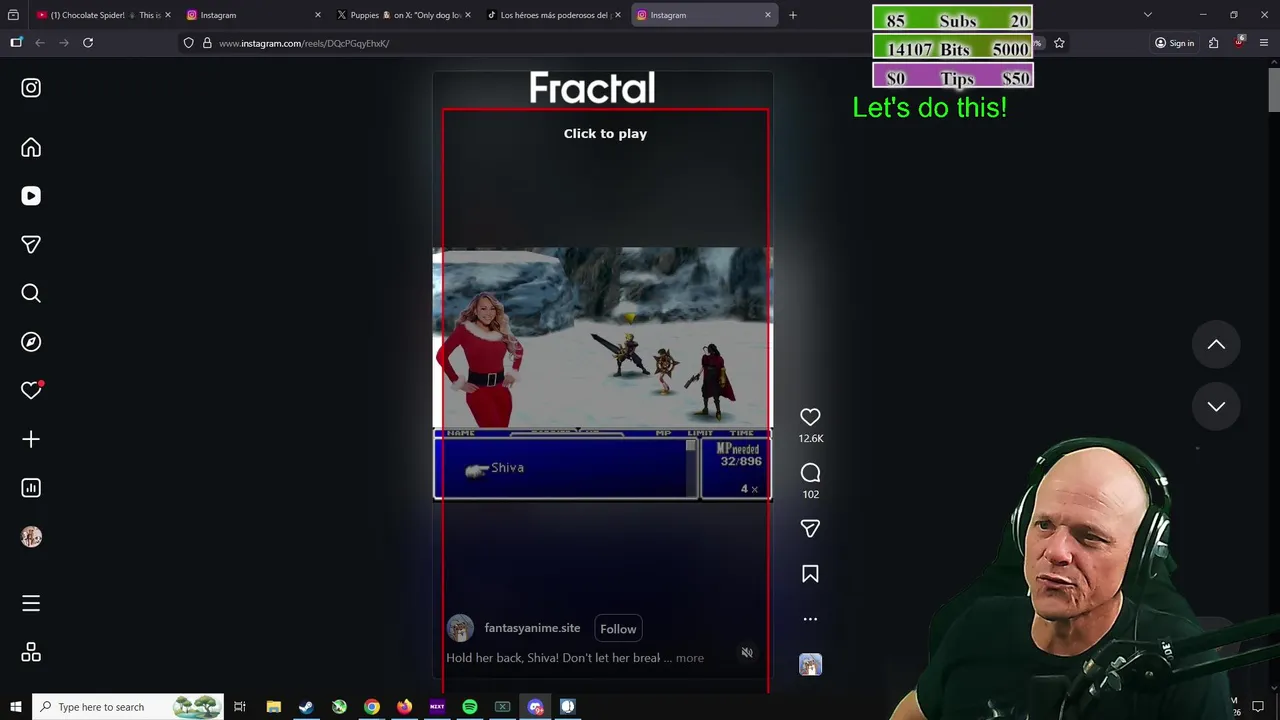This screenshot has width=1280, height=720.
Task: Open the Also from Meta grid icon
Action: tap(31, 652)
